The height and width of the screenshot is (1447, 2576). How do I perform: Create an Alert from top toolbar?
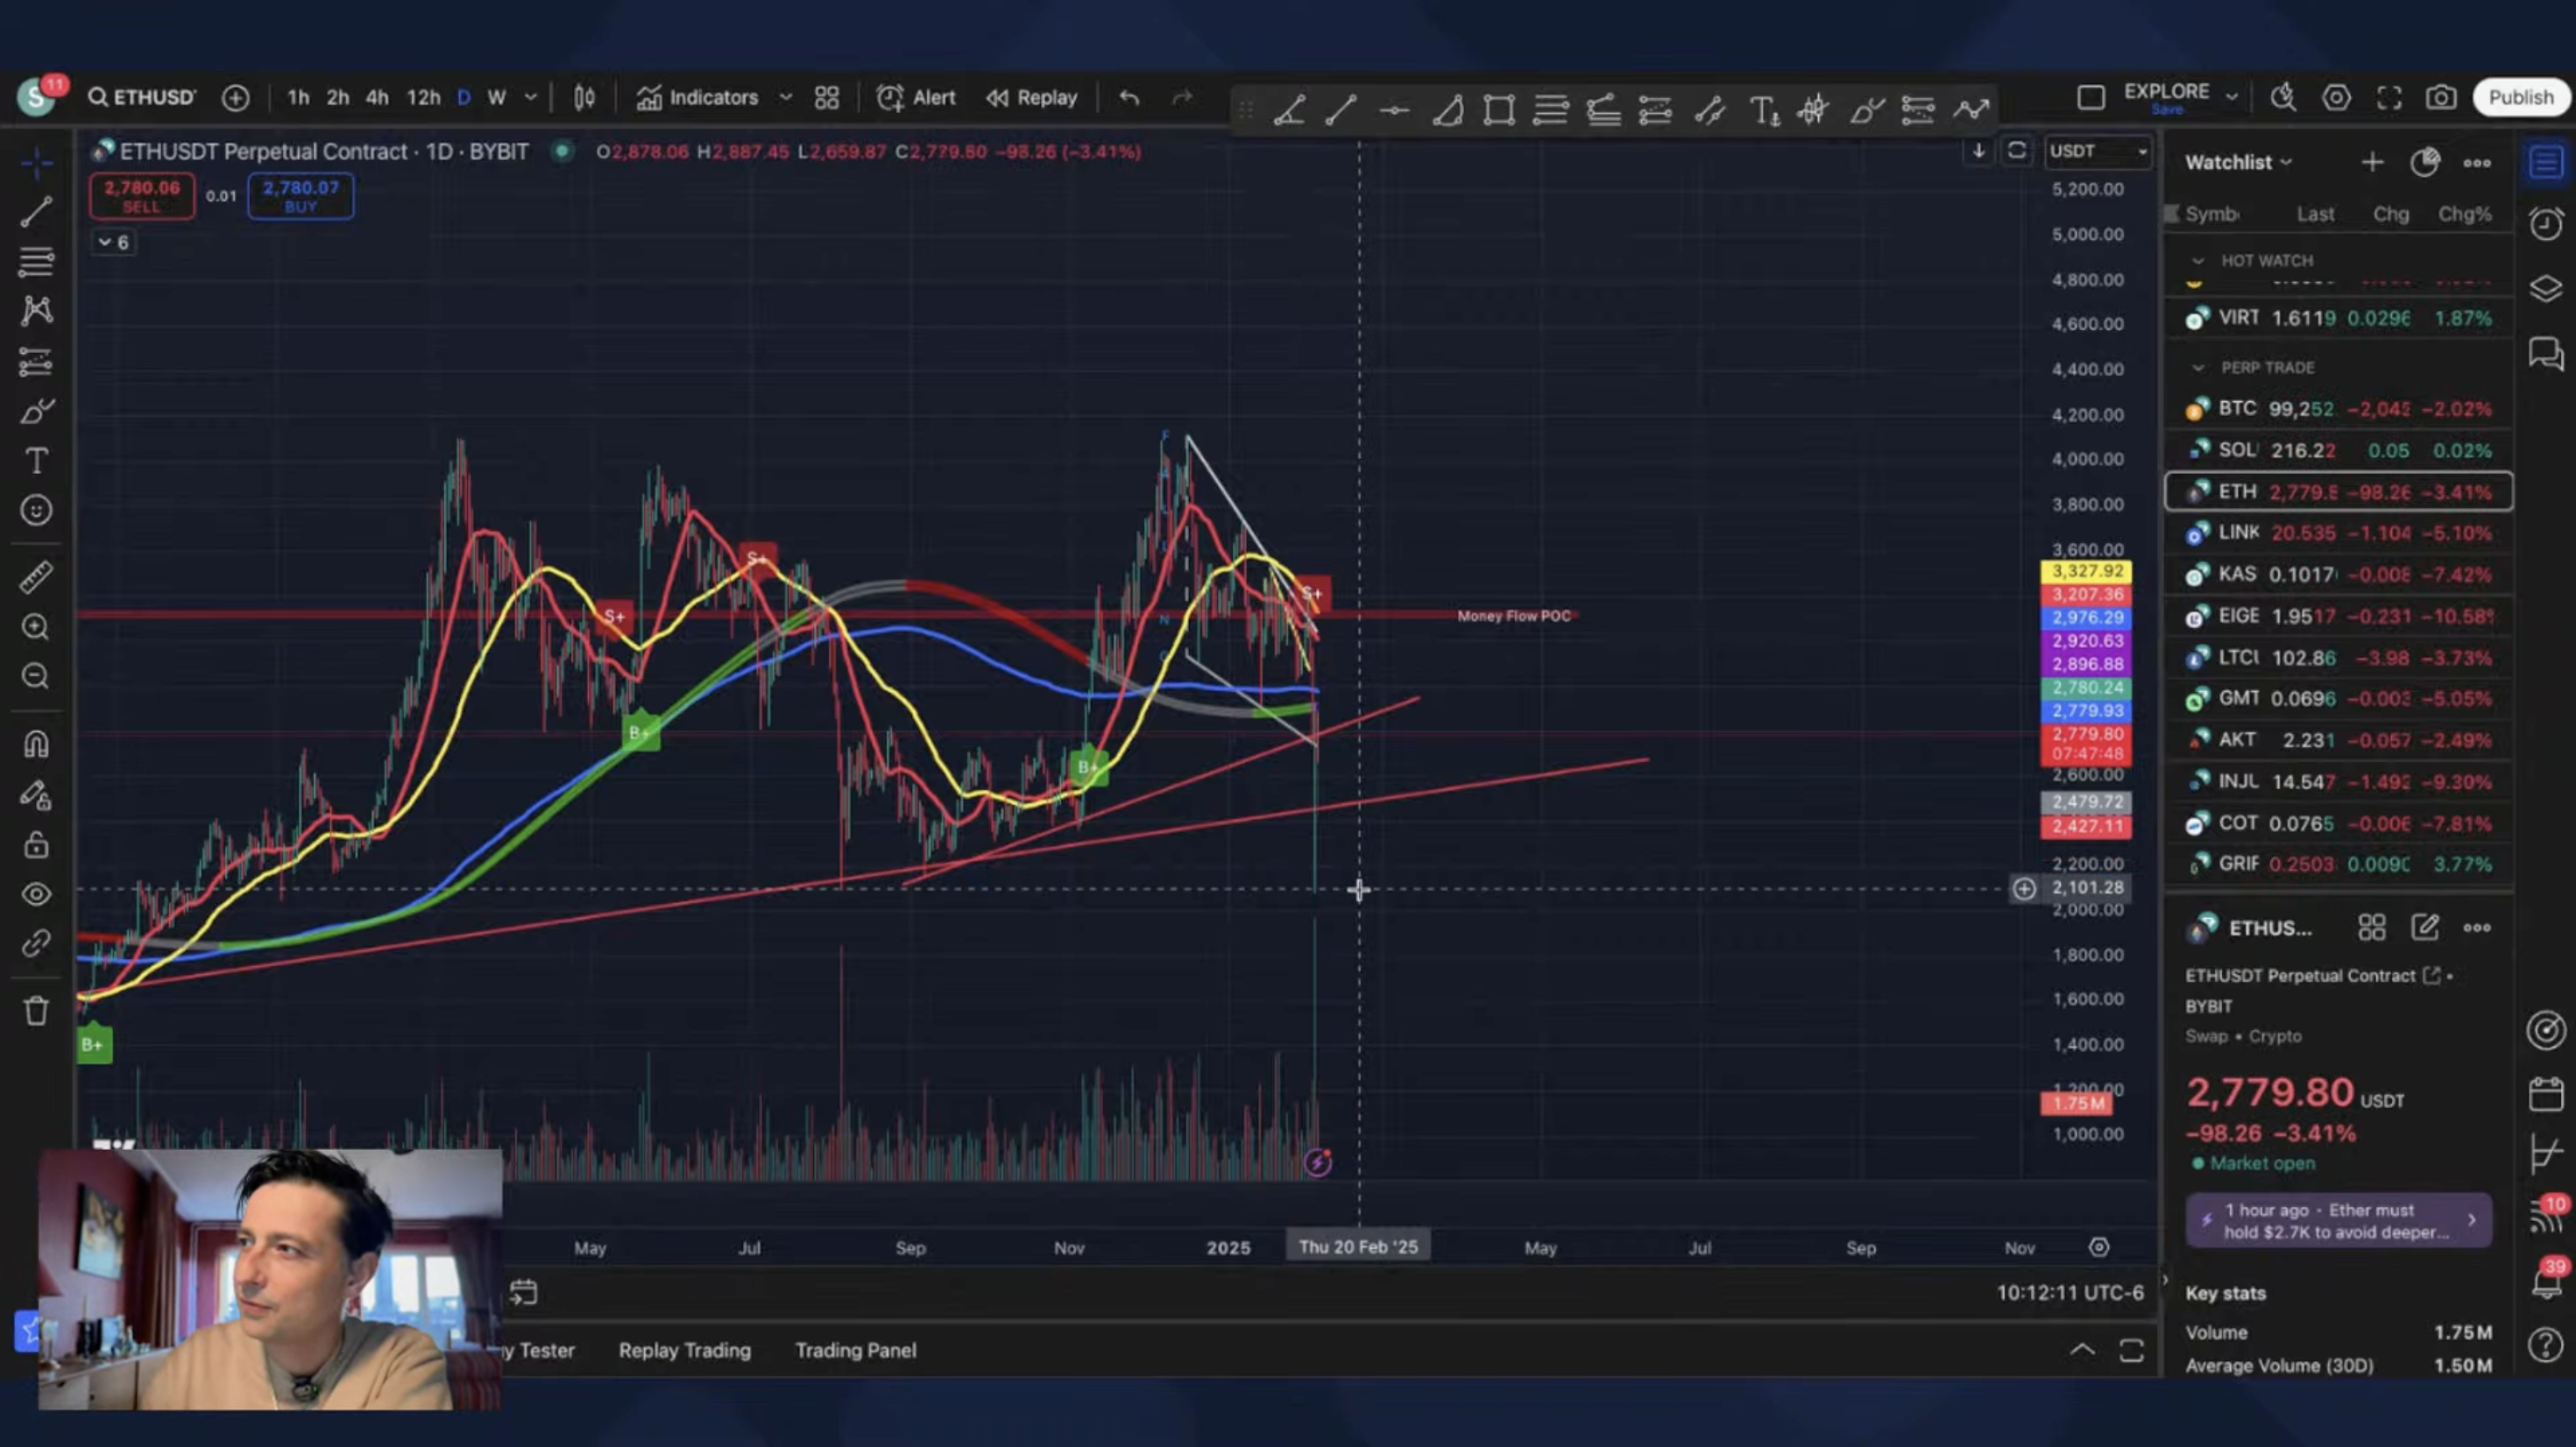916,97
